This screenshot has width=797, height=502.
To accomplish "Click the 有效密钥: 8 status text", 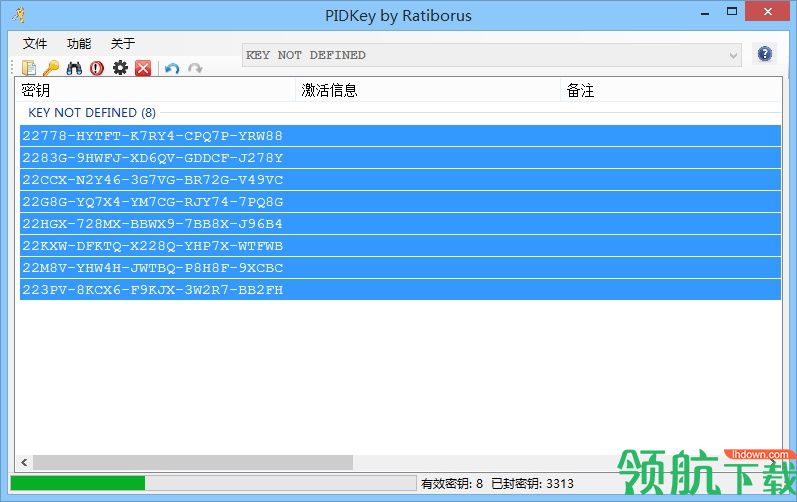I will click(x=451, y=483).
